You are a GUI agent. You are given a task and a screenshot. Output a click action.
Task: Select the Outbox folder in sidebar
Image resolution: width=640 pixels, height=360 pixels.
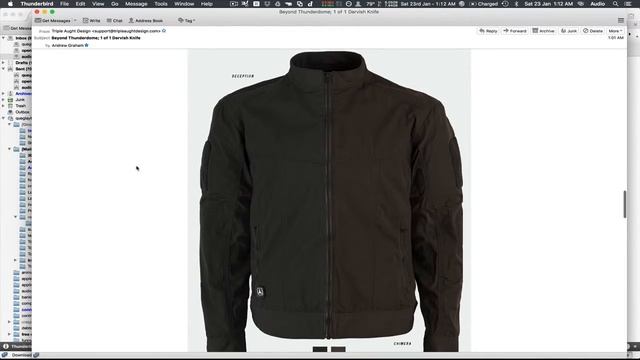(22, 112)
